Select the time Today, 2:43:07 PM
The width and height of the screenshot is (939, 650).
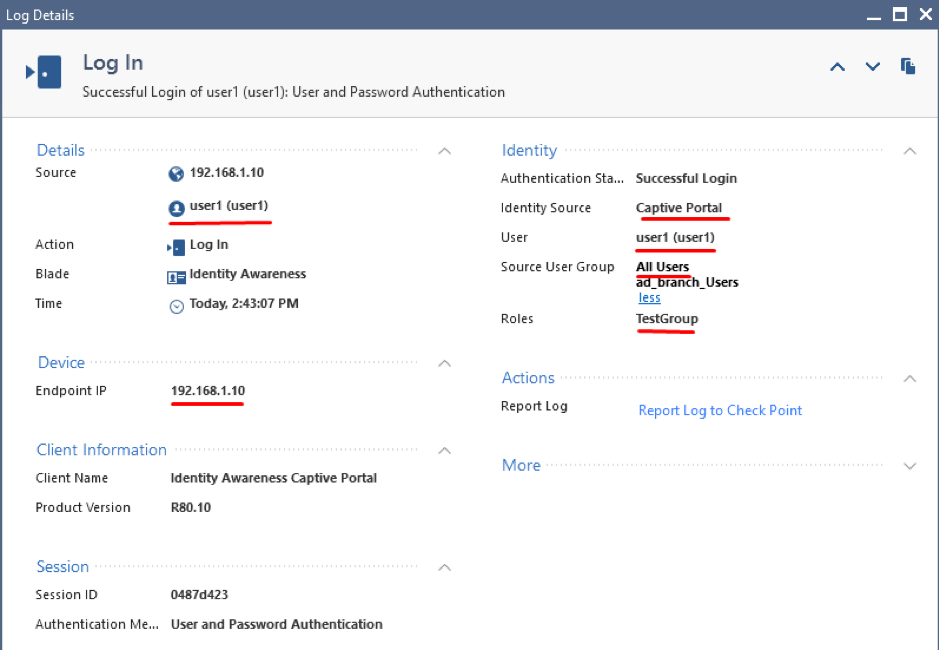[244, 304]
